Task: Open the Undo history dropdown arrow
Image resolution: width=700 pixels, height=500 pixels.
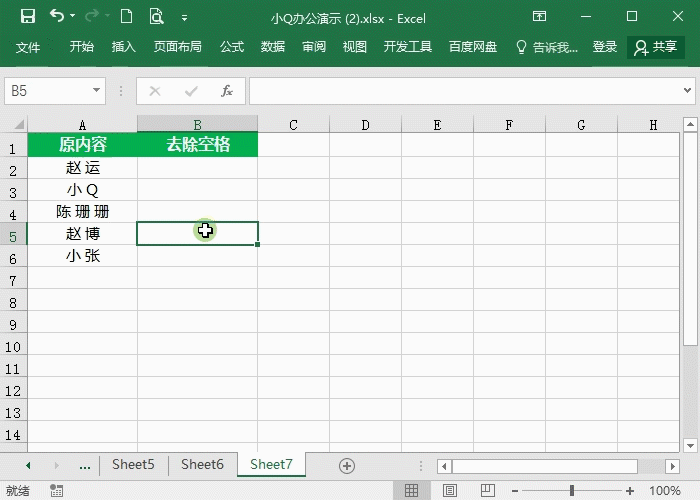Action: coord(72,16)
